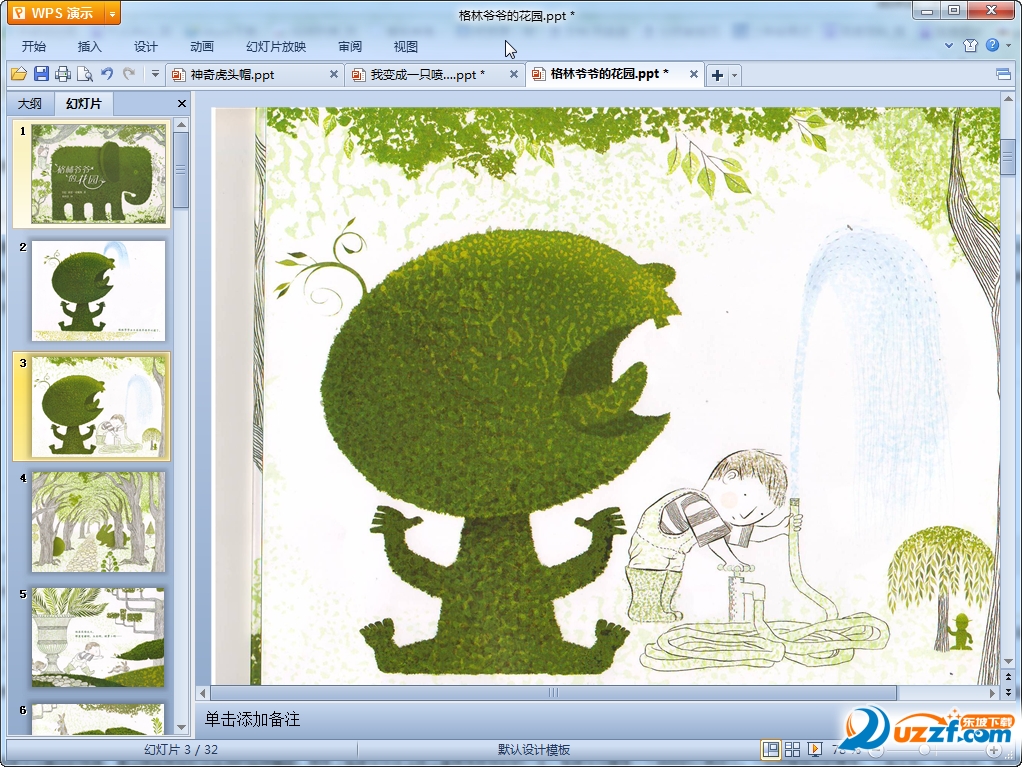Switch to 神奇虎头帽.ppt document tab
Image resolution: width=1022 pixels, height=767 pixels.
[246, 75]
